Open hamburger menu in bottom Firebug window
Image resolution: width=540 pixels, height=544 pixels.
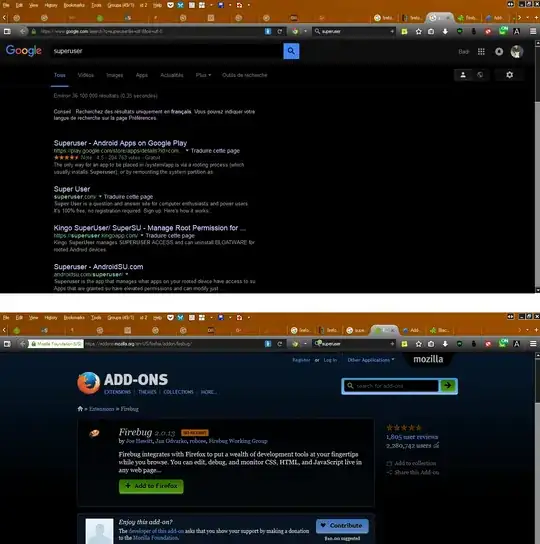pyautogui.click(x=533, y=344)
